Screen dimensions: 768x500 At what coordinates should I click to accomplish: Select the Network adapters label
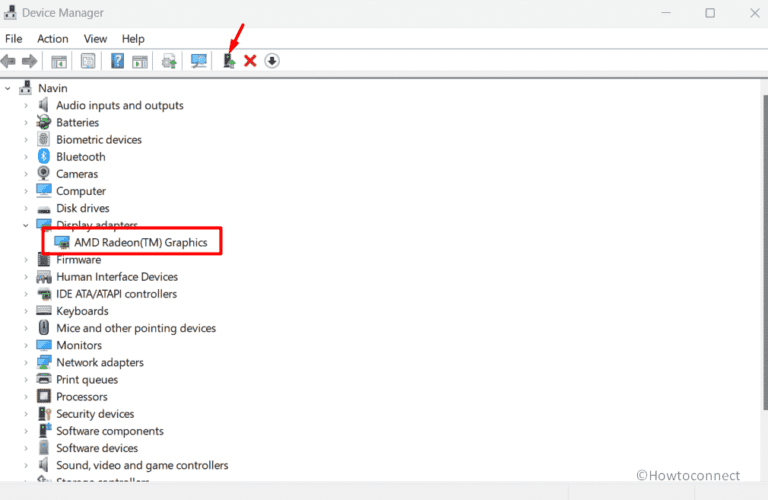click(100, 362)
